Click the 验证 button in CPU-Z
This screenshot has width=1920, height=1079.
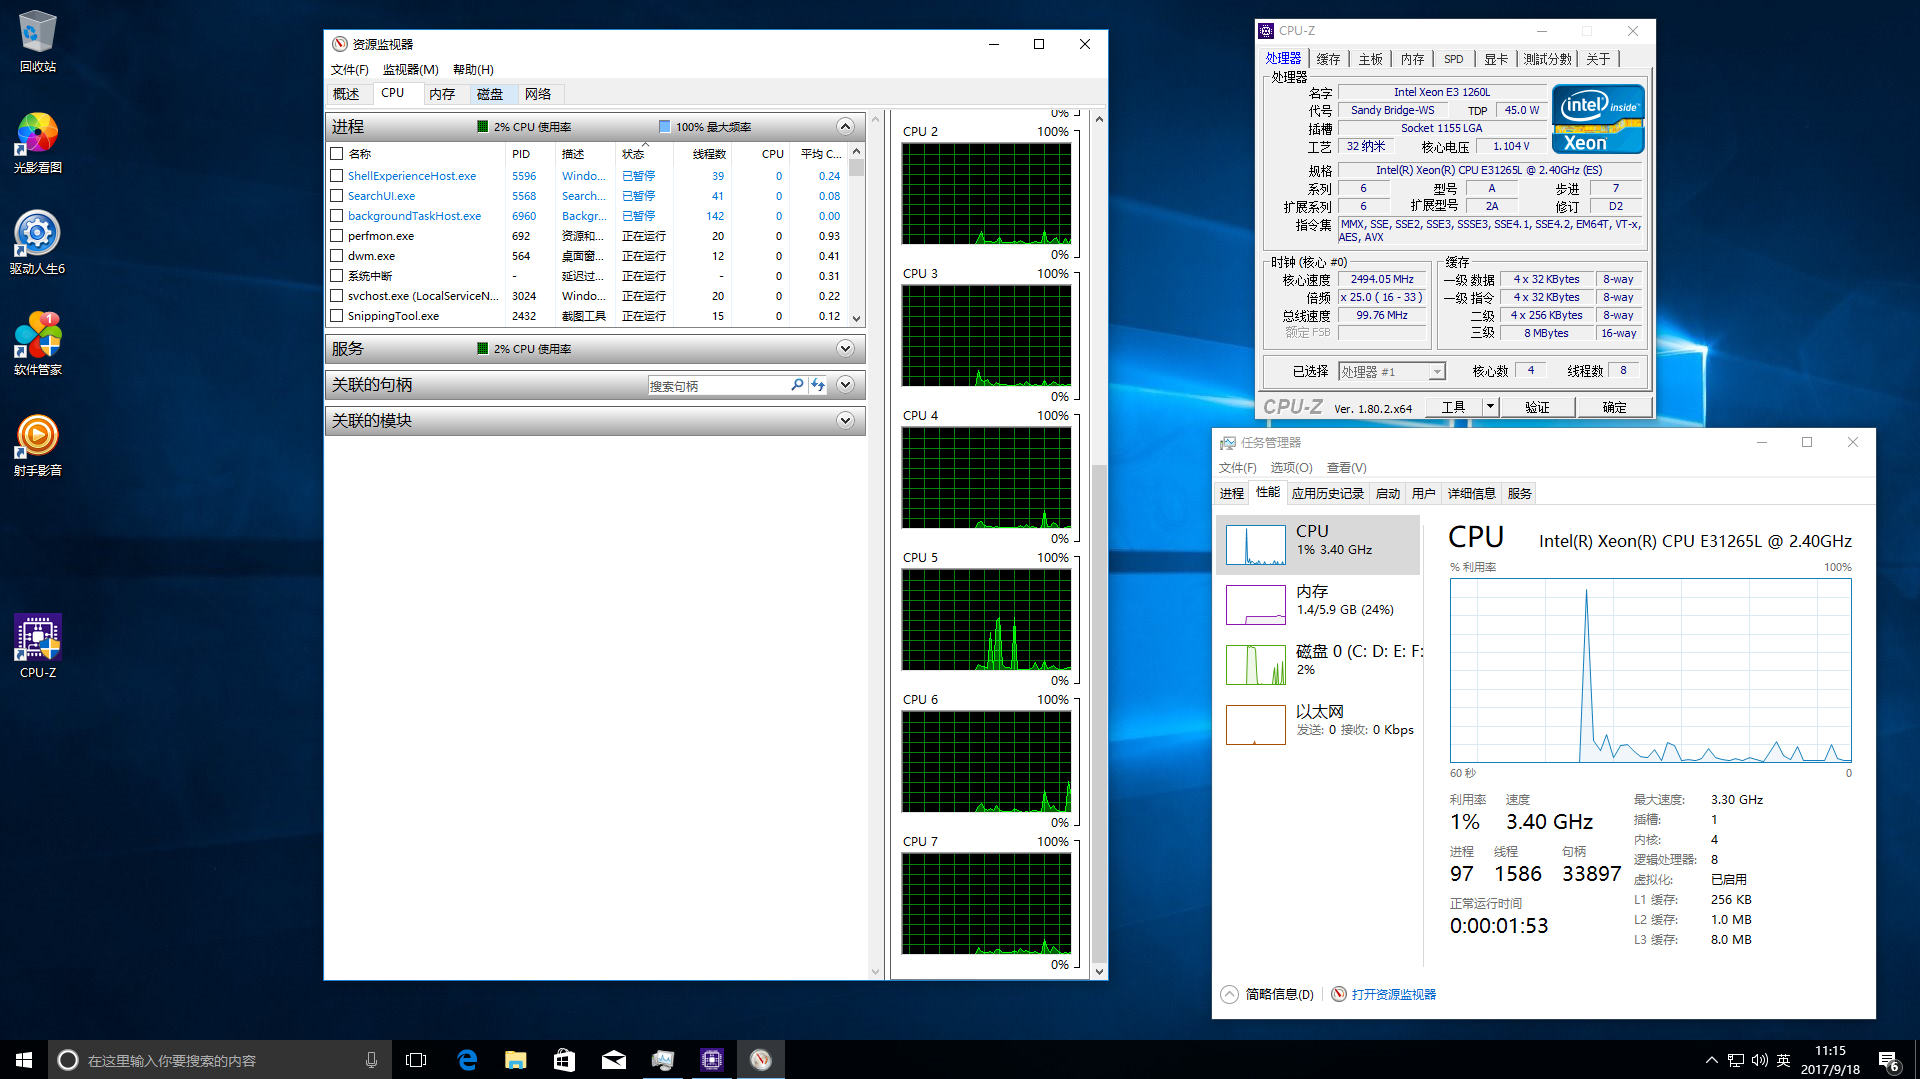(x=1537, y=407)
